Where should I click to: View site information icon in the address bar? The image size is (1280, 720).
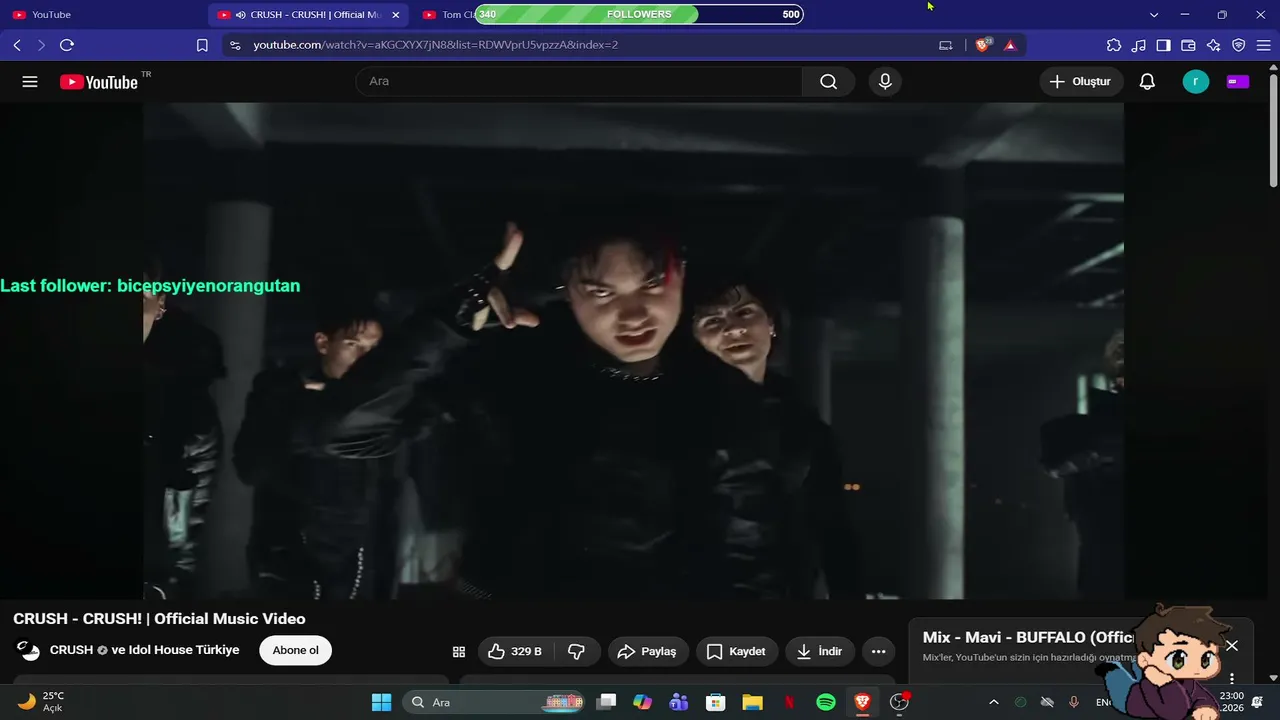[235, 45]
